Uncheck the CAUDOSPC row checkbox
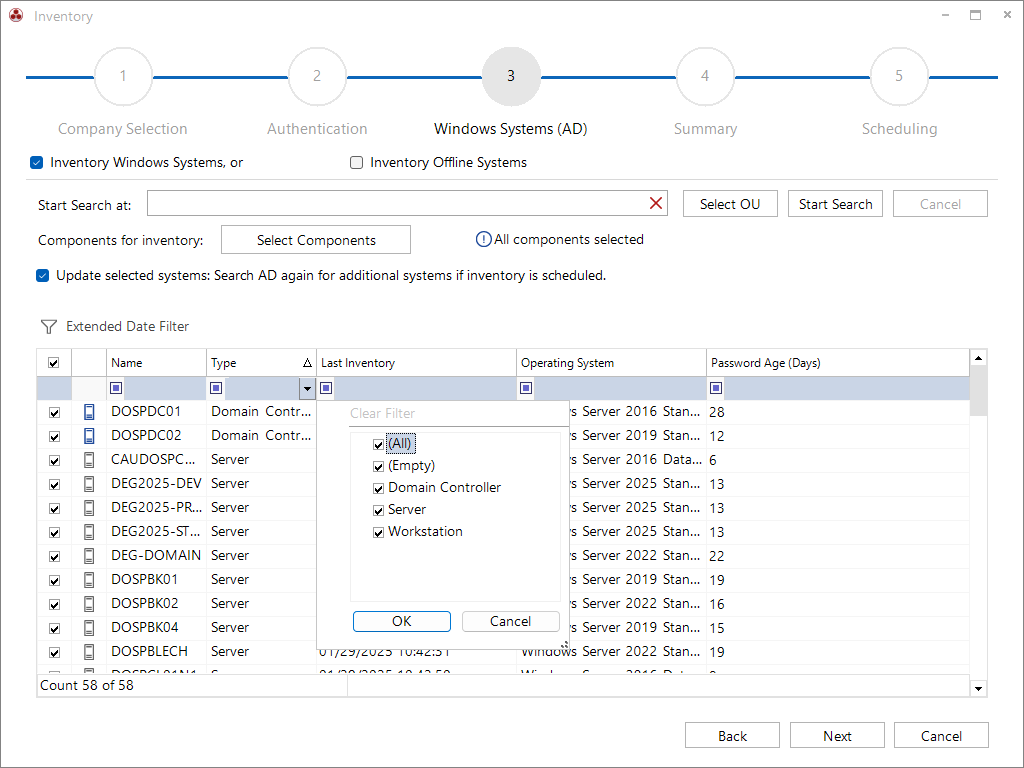This screenshot has width=1024, height=768. tap(54, 460)
